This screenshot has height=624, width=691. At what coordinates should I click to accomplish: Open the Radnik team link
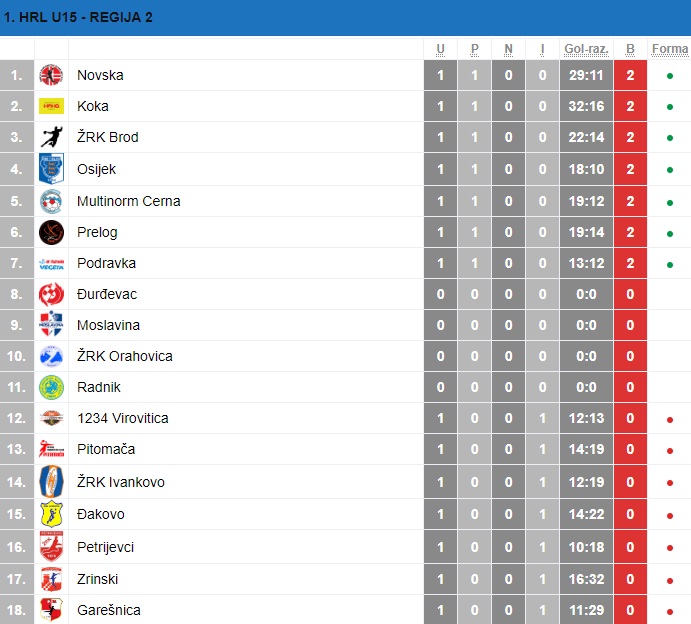(x=99, y=387)
